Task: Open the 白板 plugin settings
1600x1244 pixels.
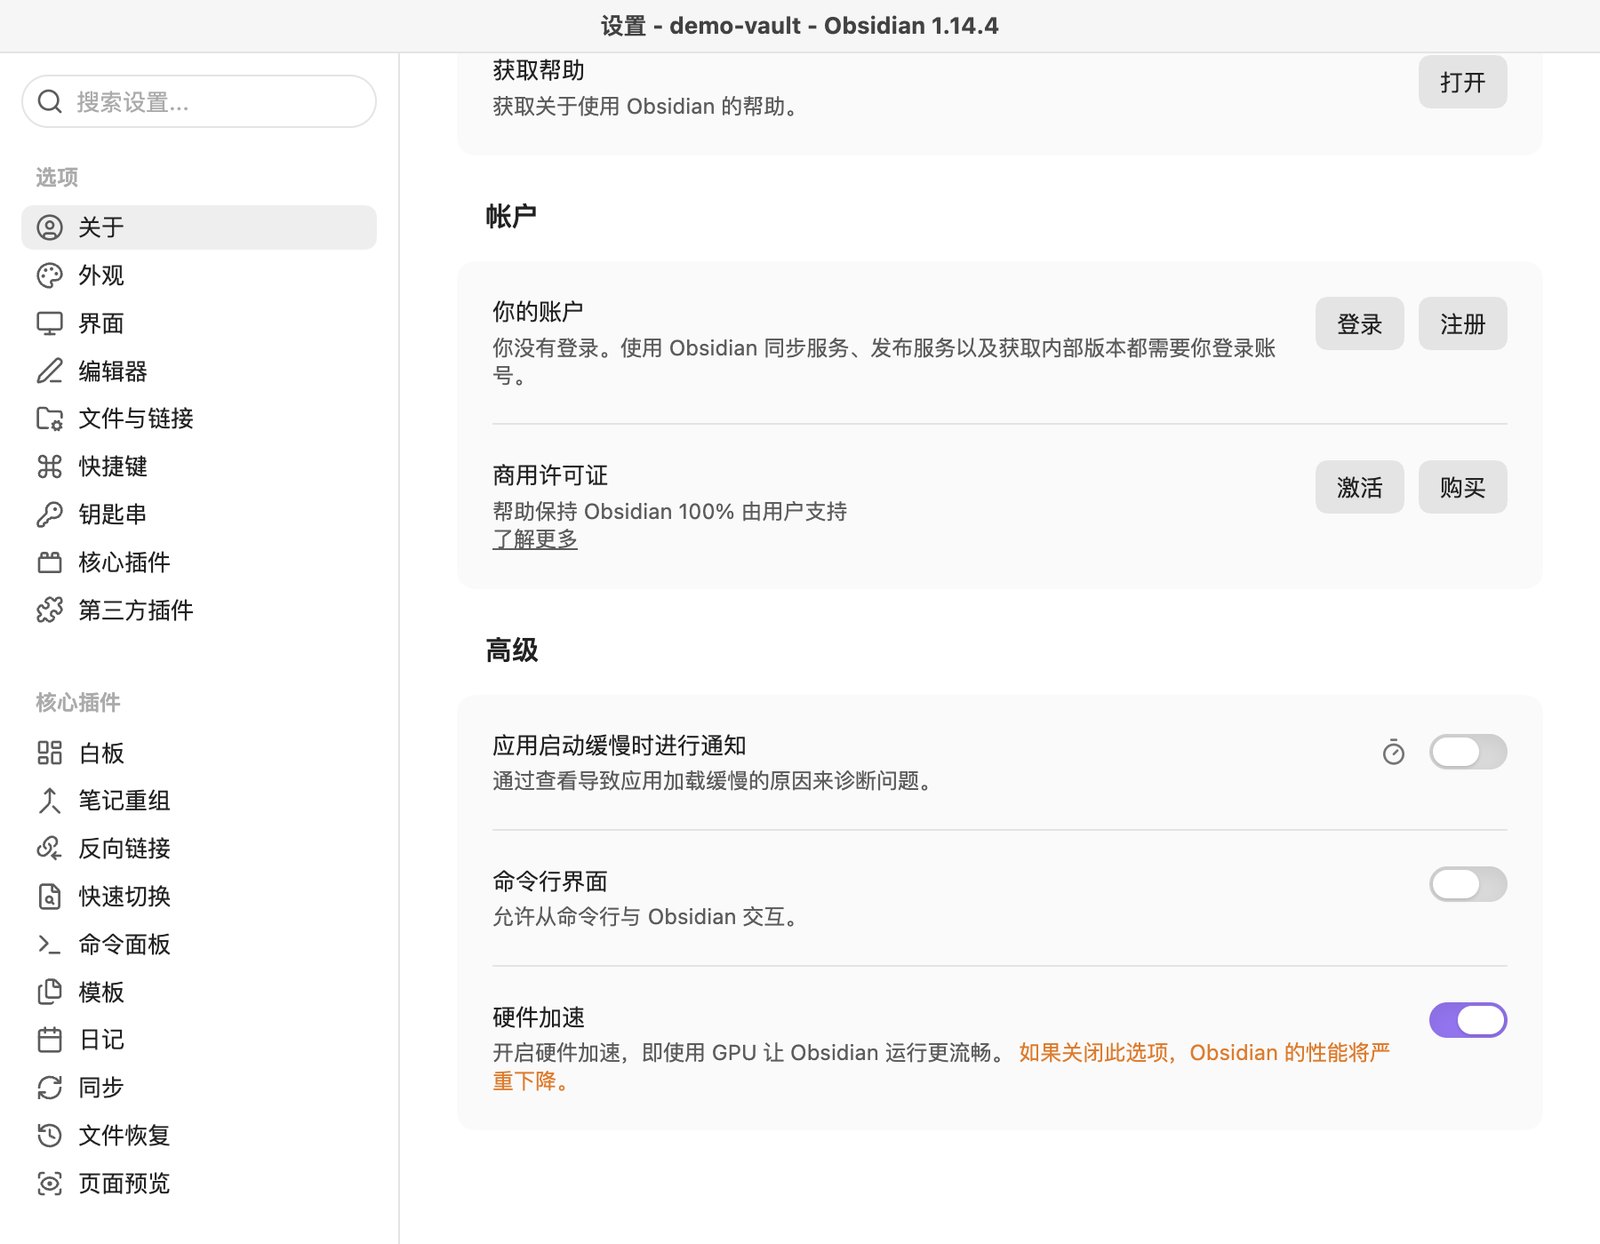Action: click(199, 753)
